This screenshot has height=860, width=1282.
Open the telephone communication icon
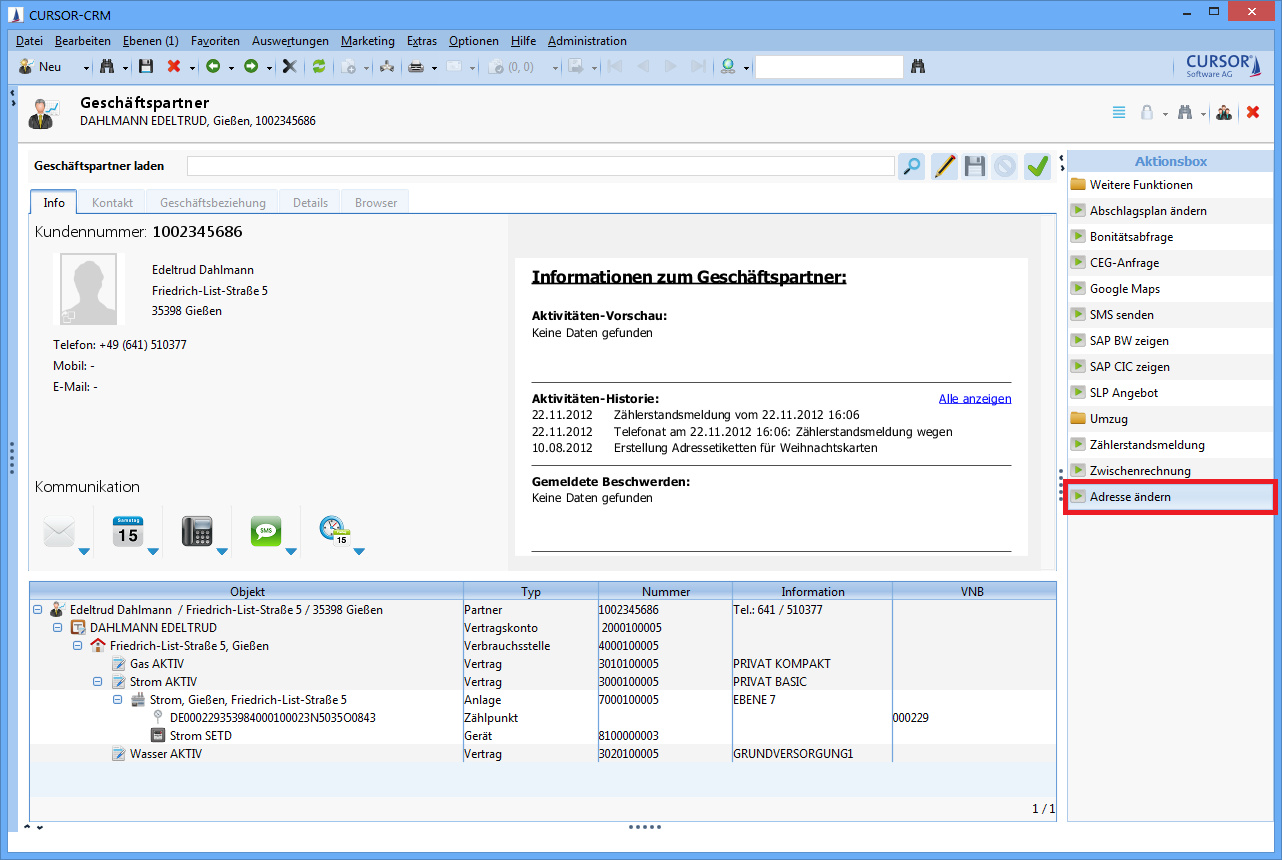point(197,531)
